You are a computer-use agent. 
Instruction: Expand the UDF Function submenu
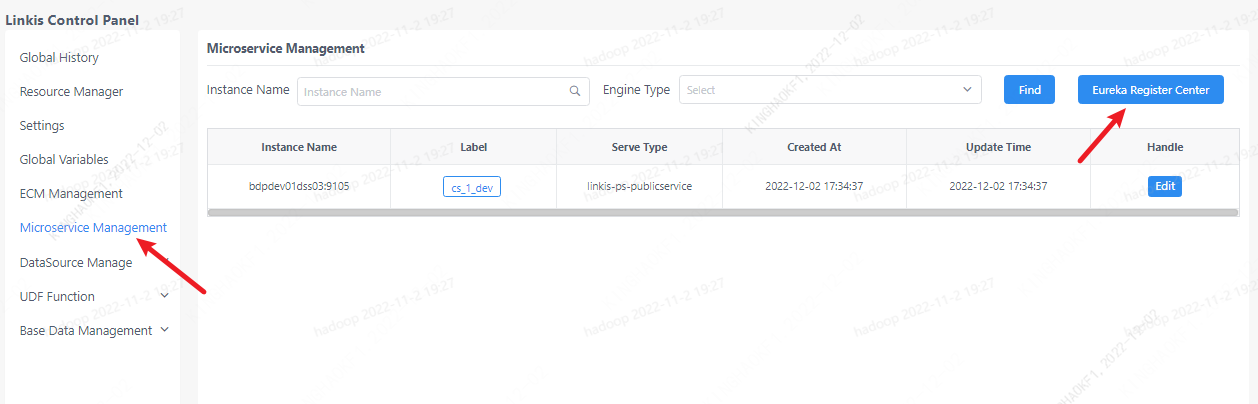point(164,296)
